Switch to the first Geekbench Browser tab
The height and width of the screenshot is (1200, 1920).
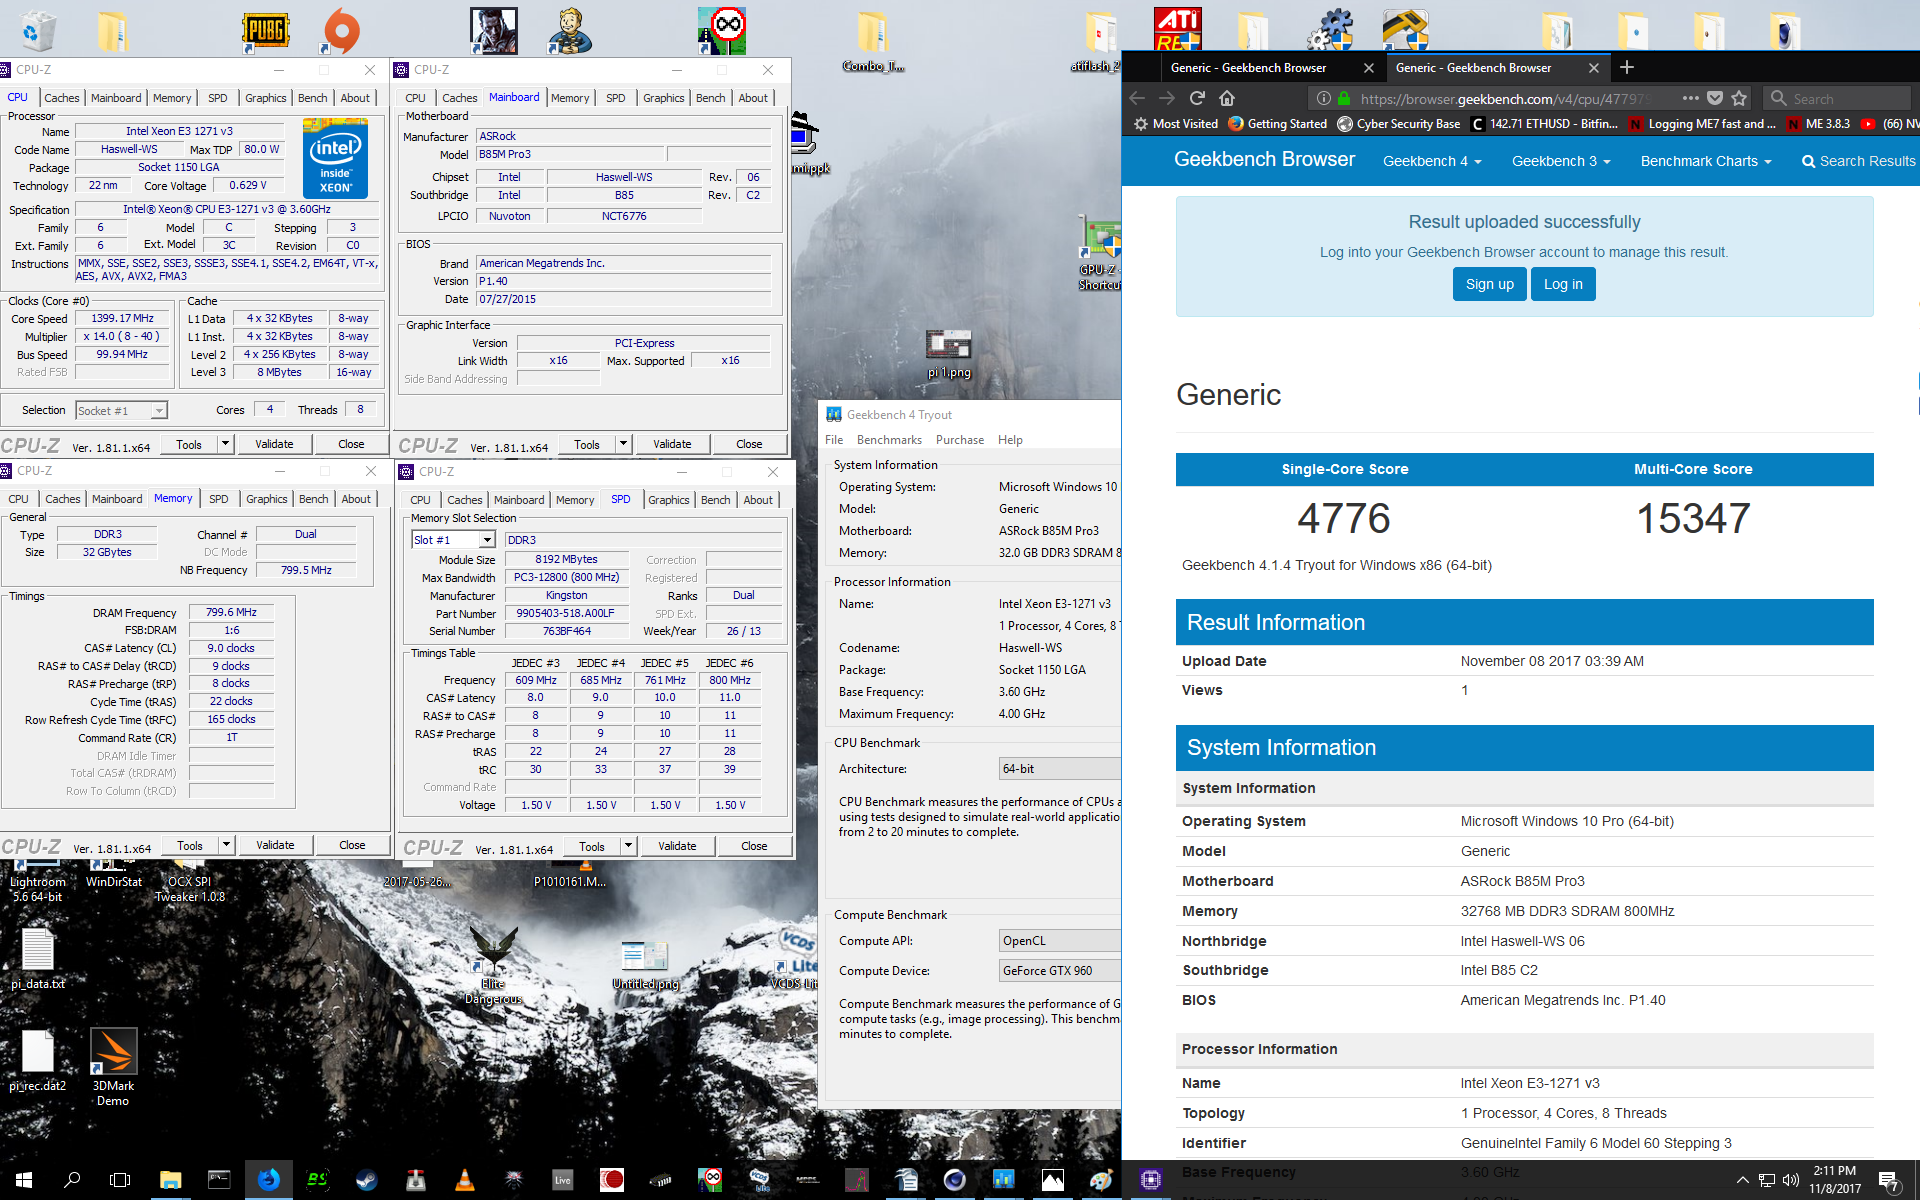pos(1248,68)
